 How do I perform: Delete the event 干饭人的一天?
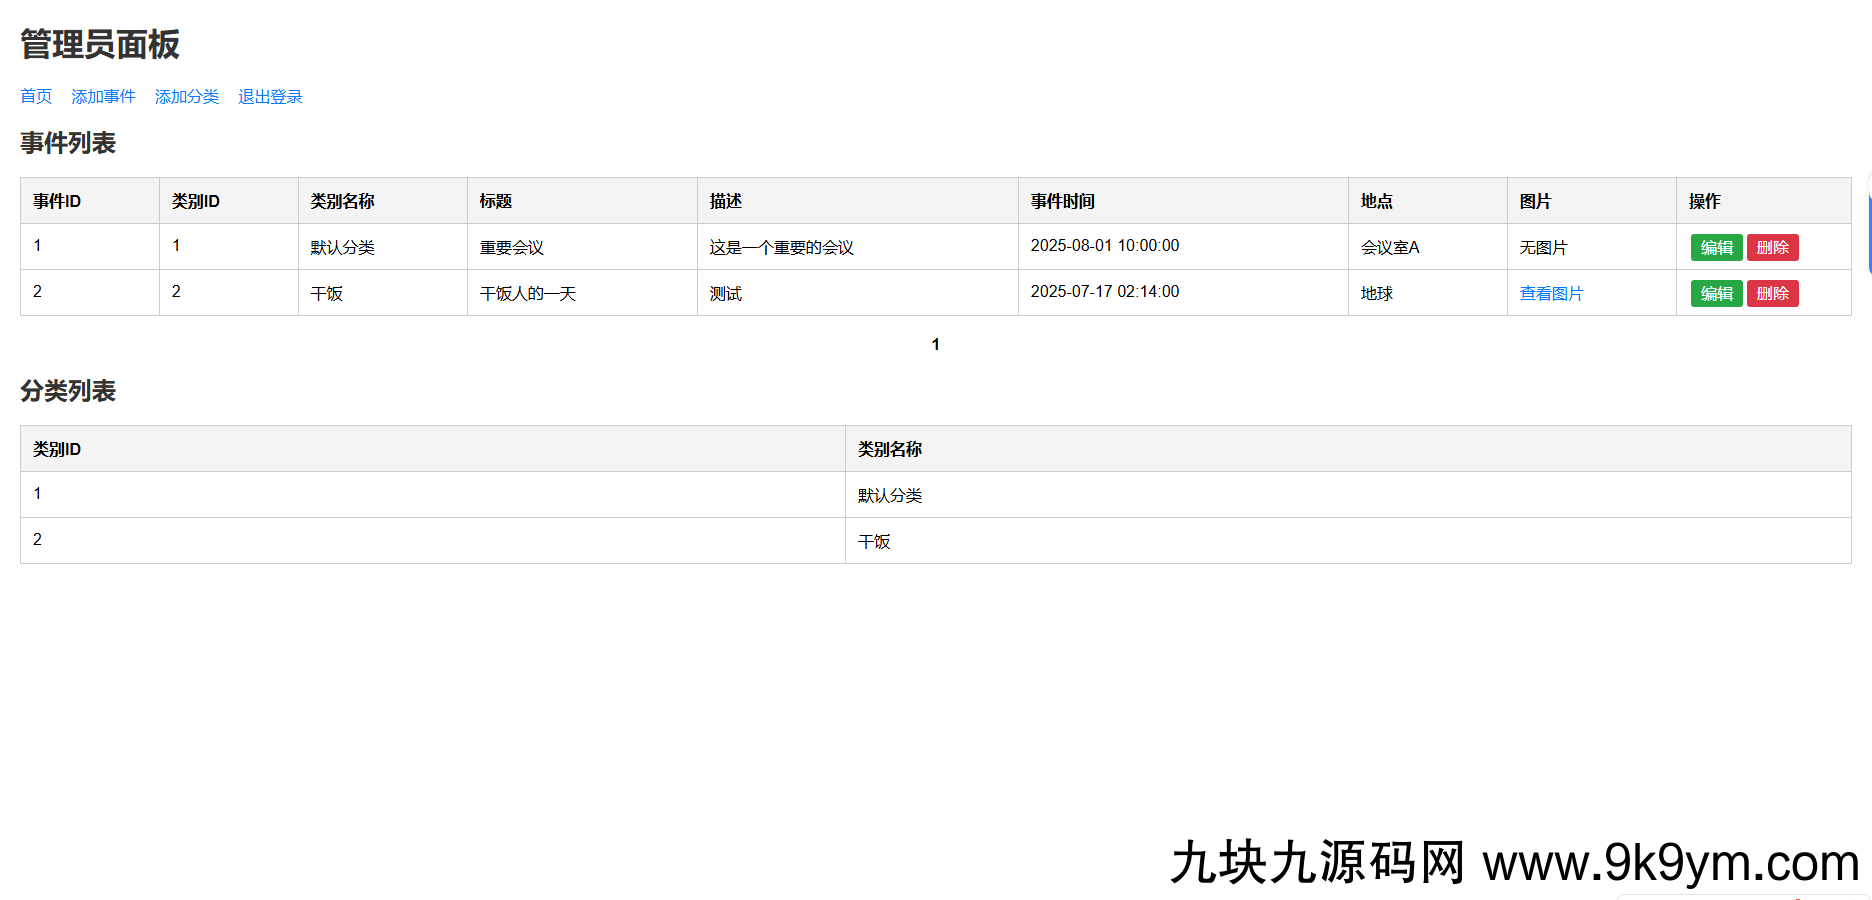point(1772,293)
